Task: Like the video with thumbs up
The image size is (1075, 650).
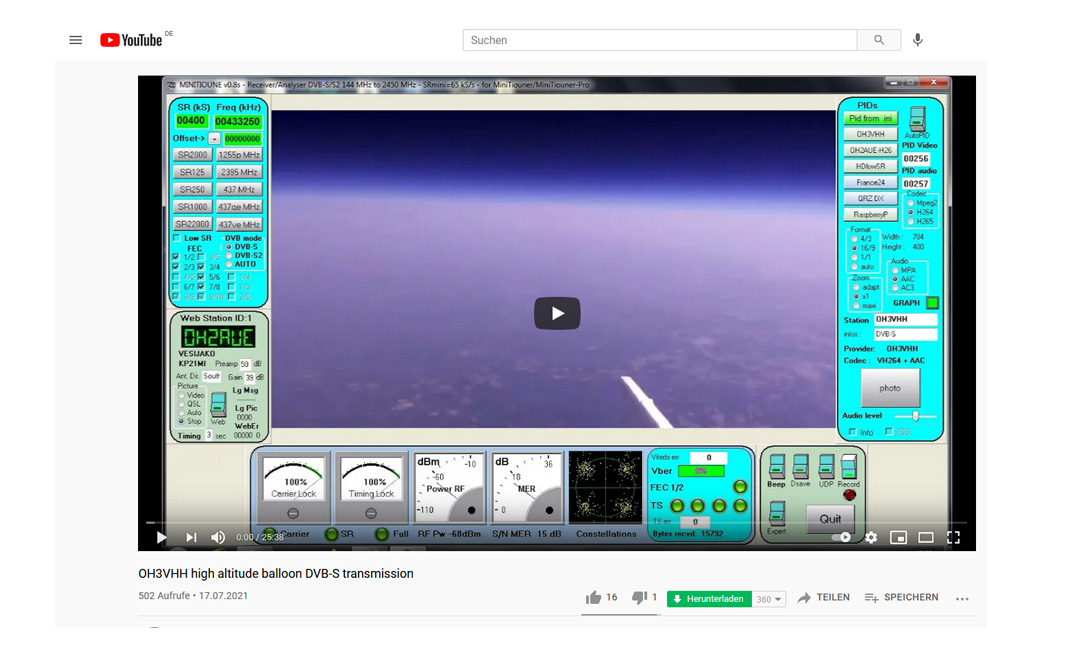Action: pyautogui.click(x=594, y=598)
